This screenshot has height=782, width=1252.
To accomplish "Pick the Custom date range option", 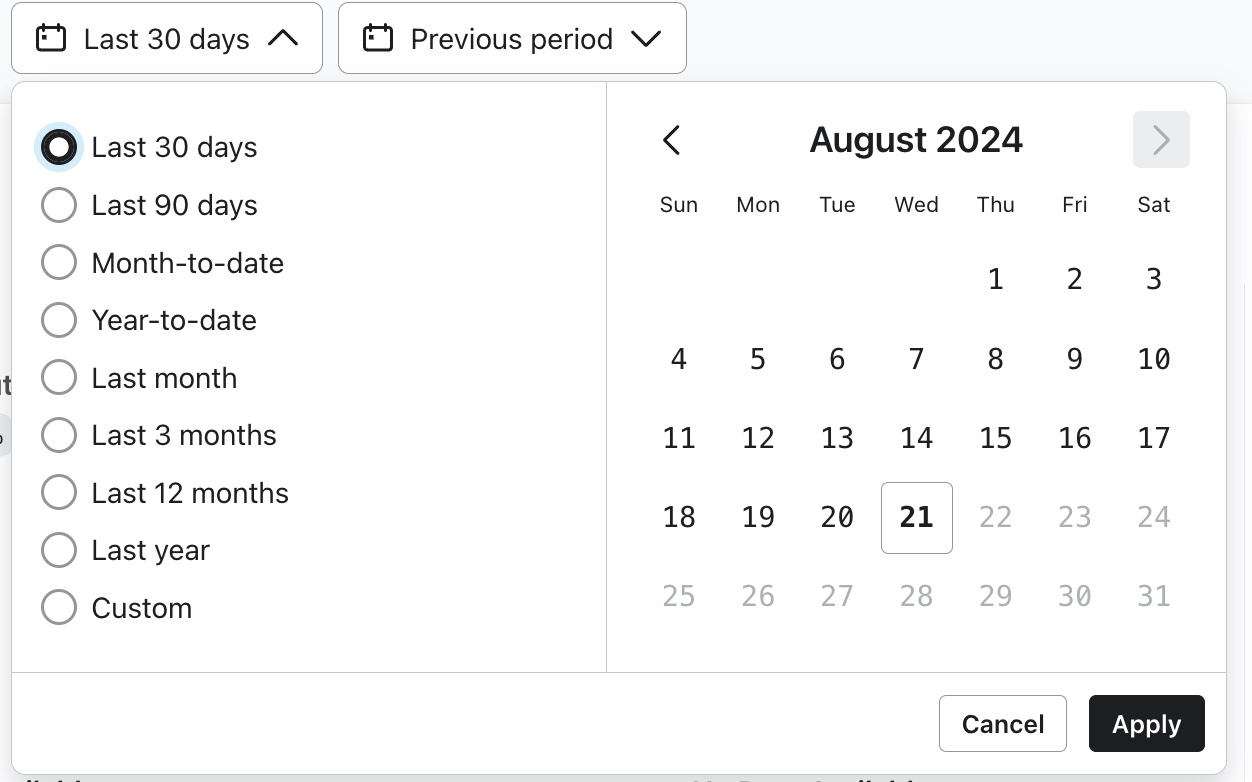I will pos(59,608).
